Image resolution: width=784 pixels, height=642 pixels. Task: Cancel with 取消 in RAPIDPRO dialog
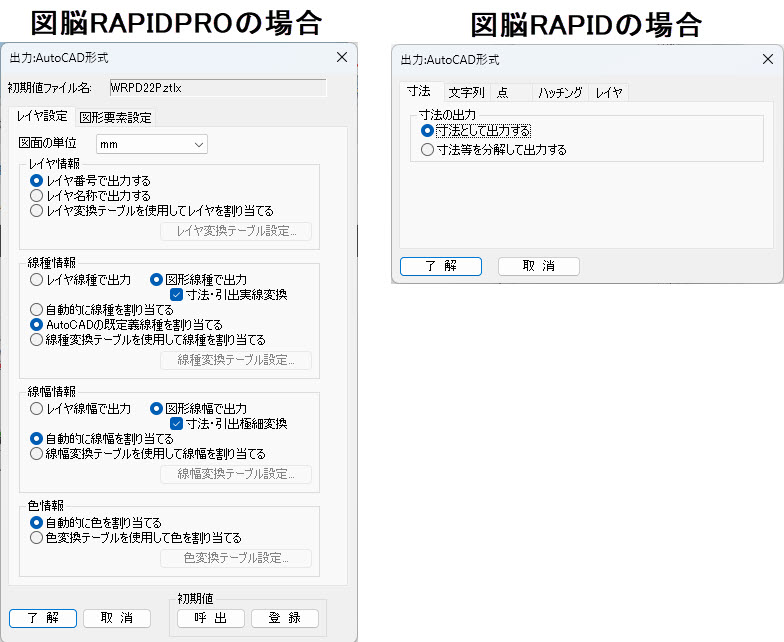point(116,618)
